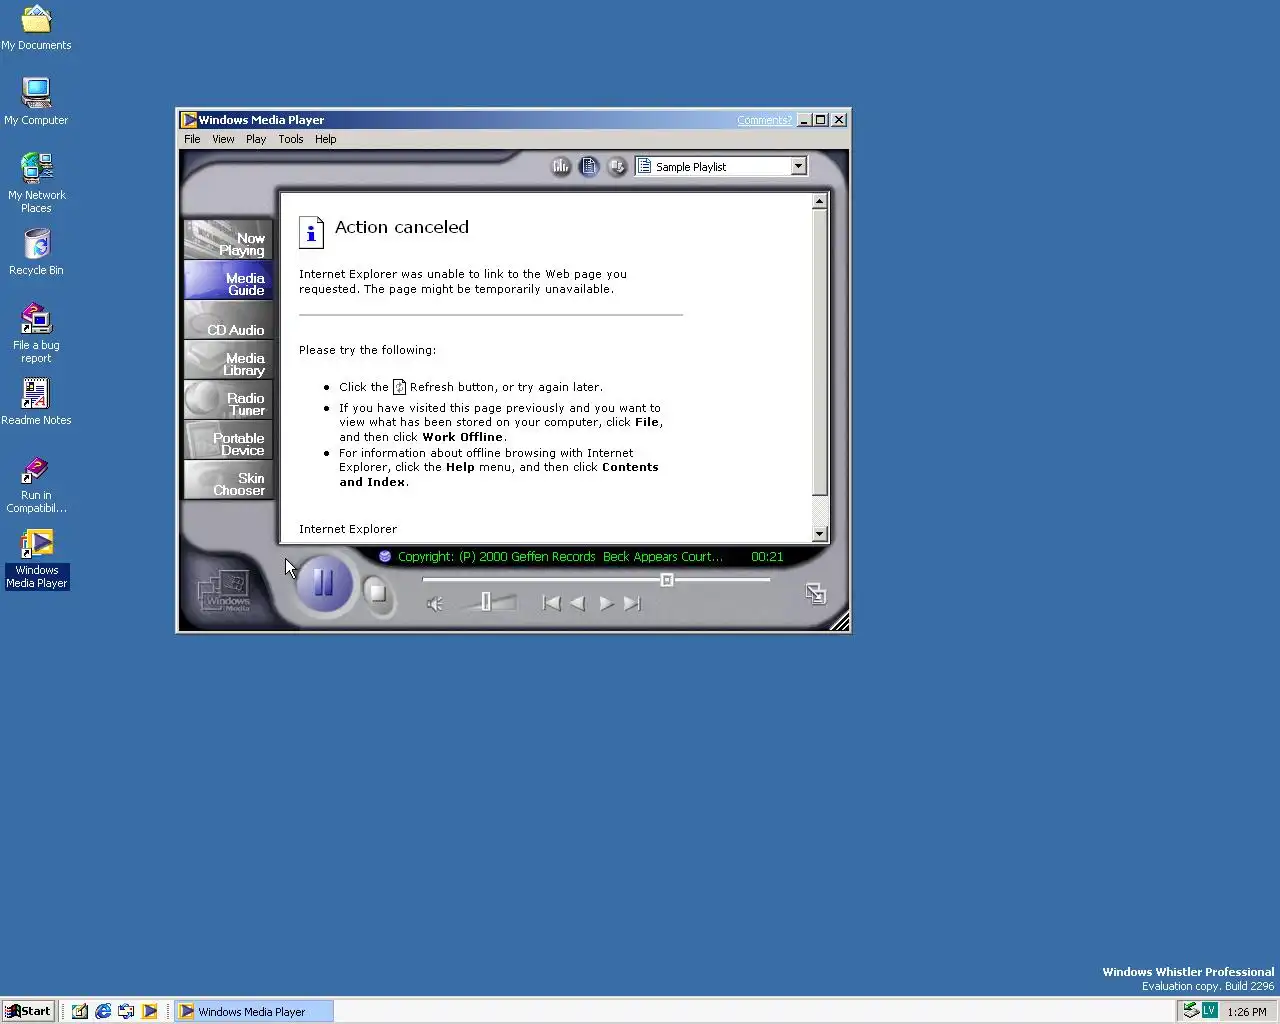This screenshot has height=1024, width=1280.
Task: Skip to the next track
Action: point(632,603)
